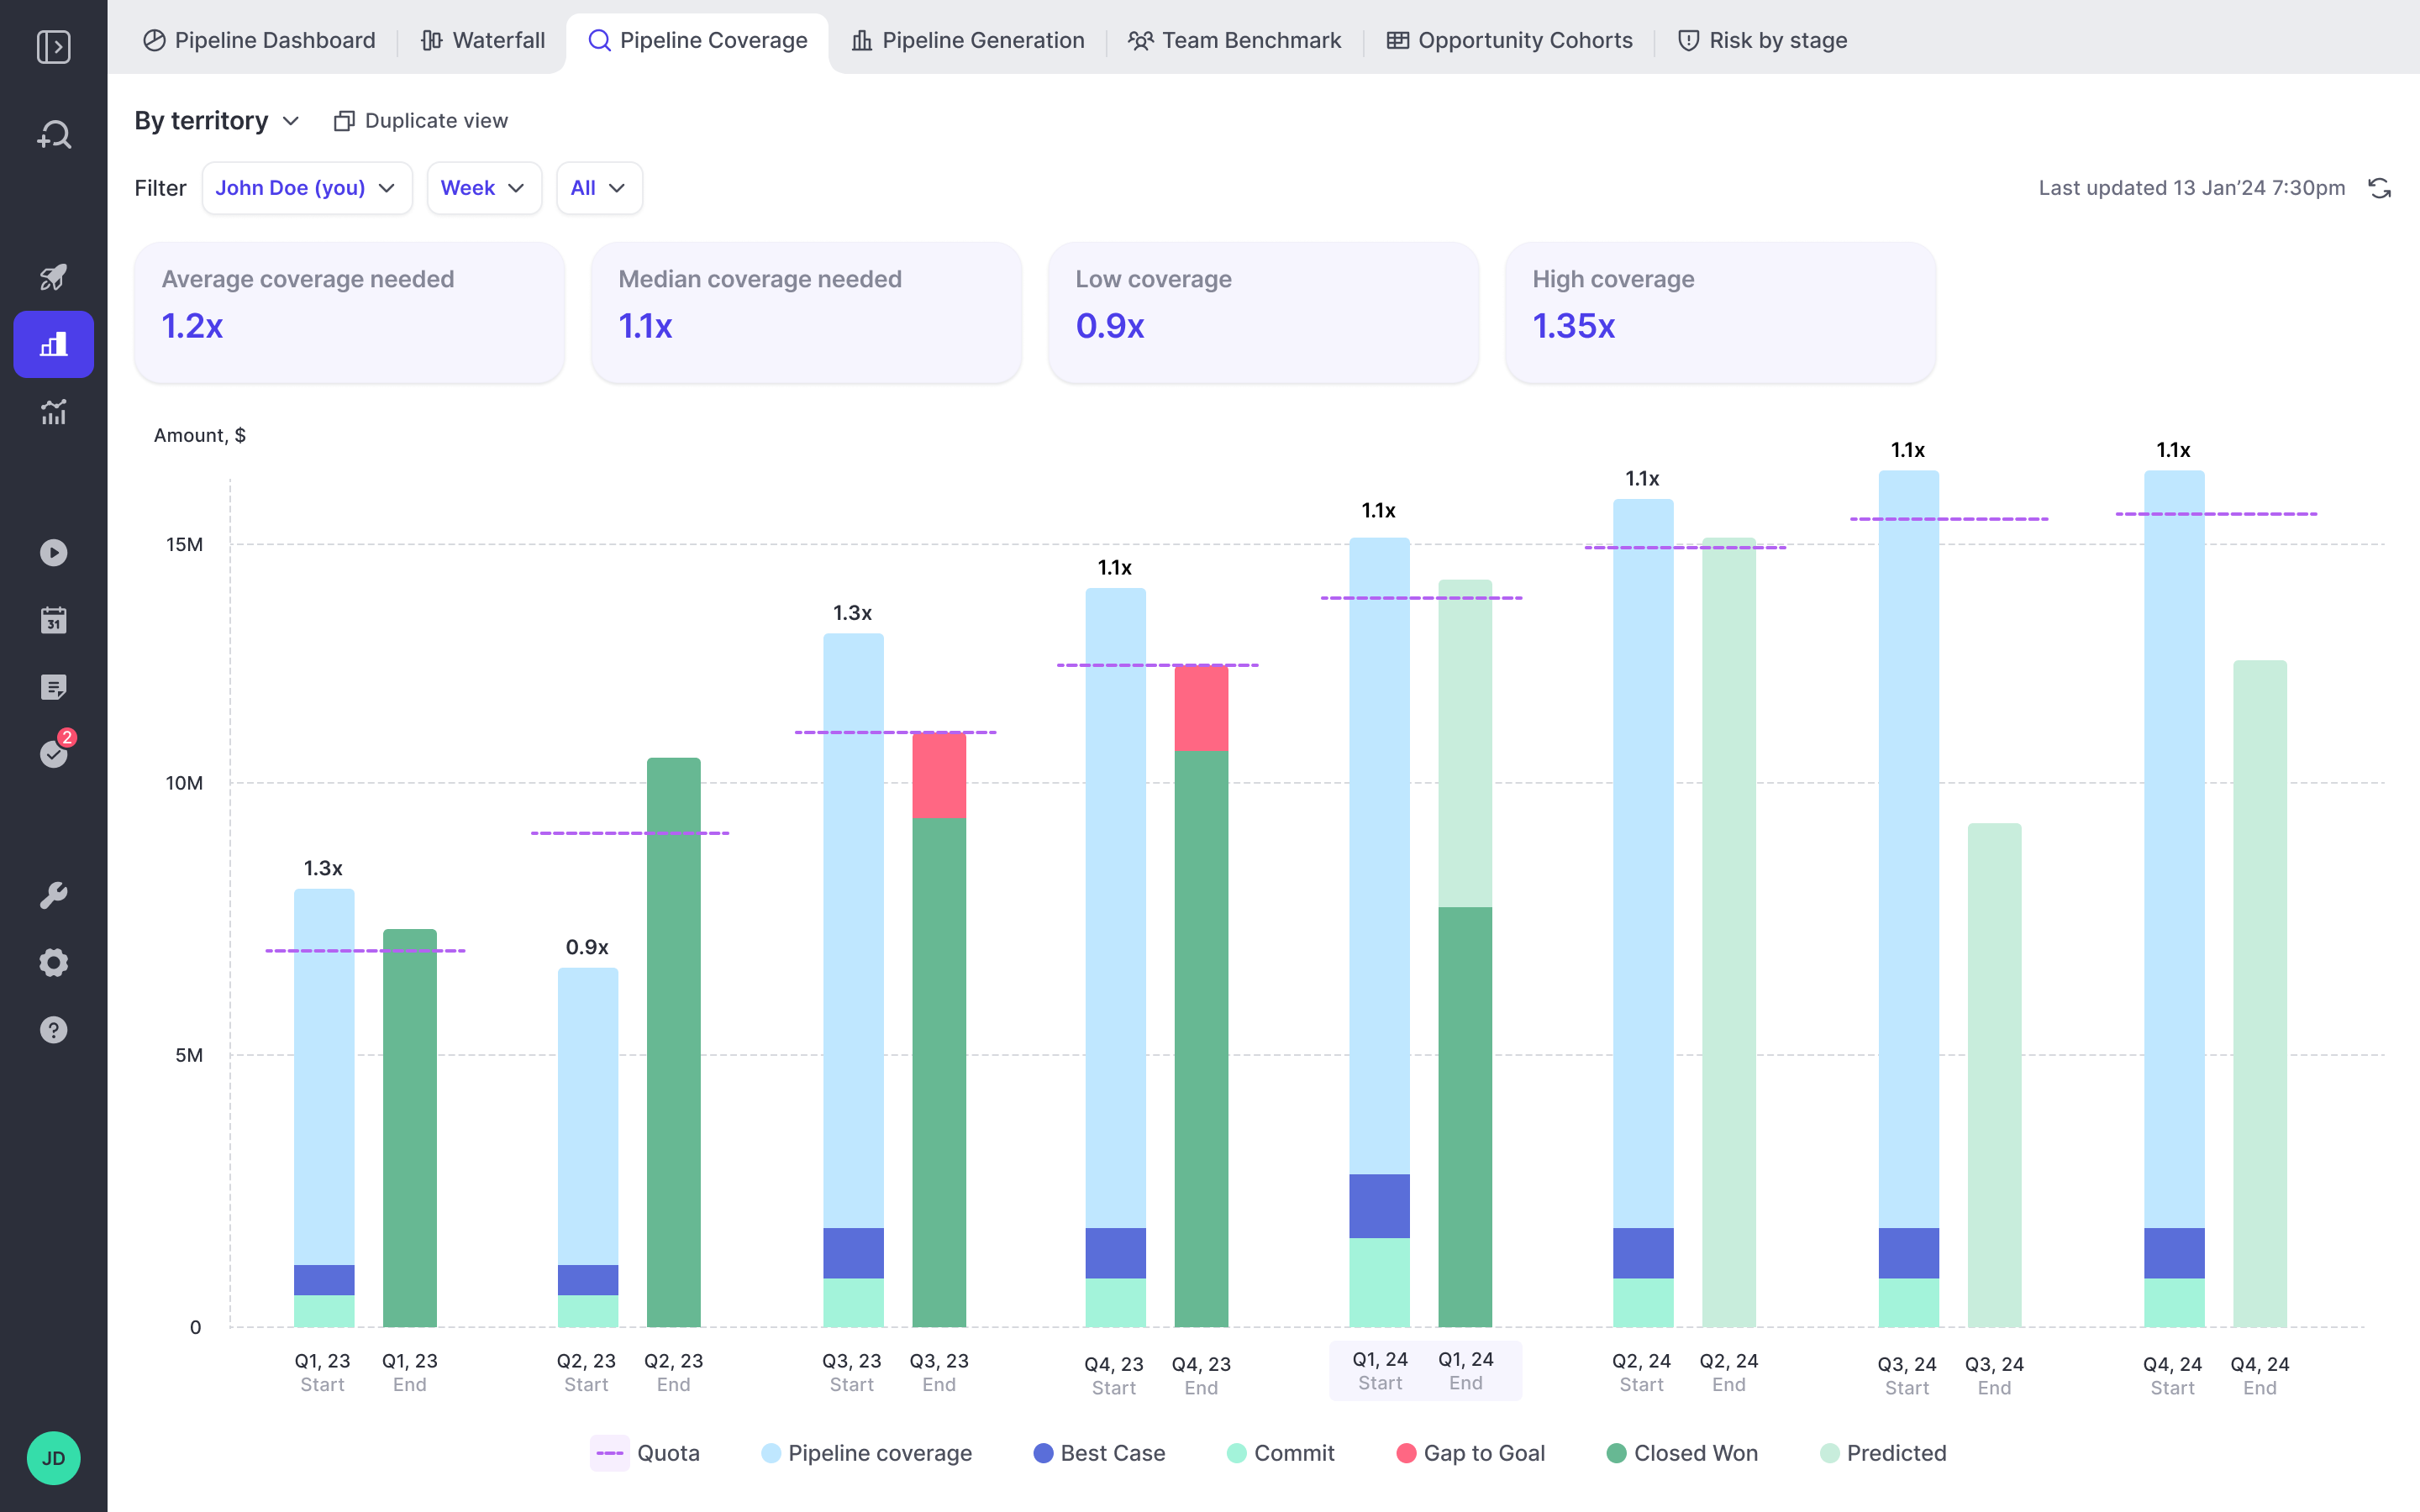Click the Q4, 23 End green bar
This screenshot has width=2420, height=1512.
[x=1201, y=1039]
